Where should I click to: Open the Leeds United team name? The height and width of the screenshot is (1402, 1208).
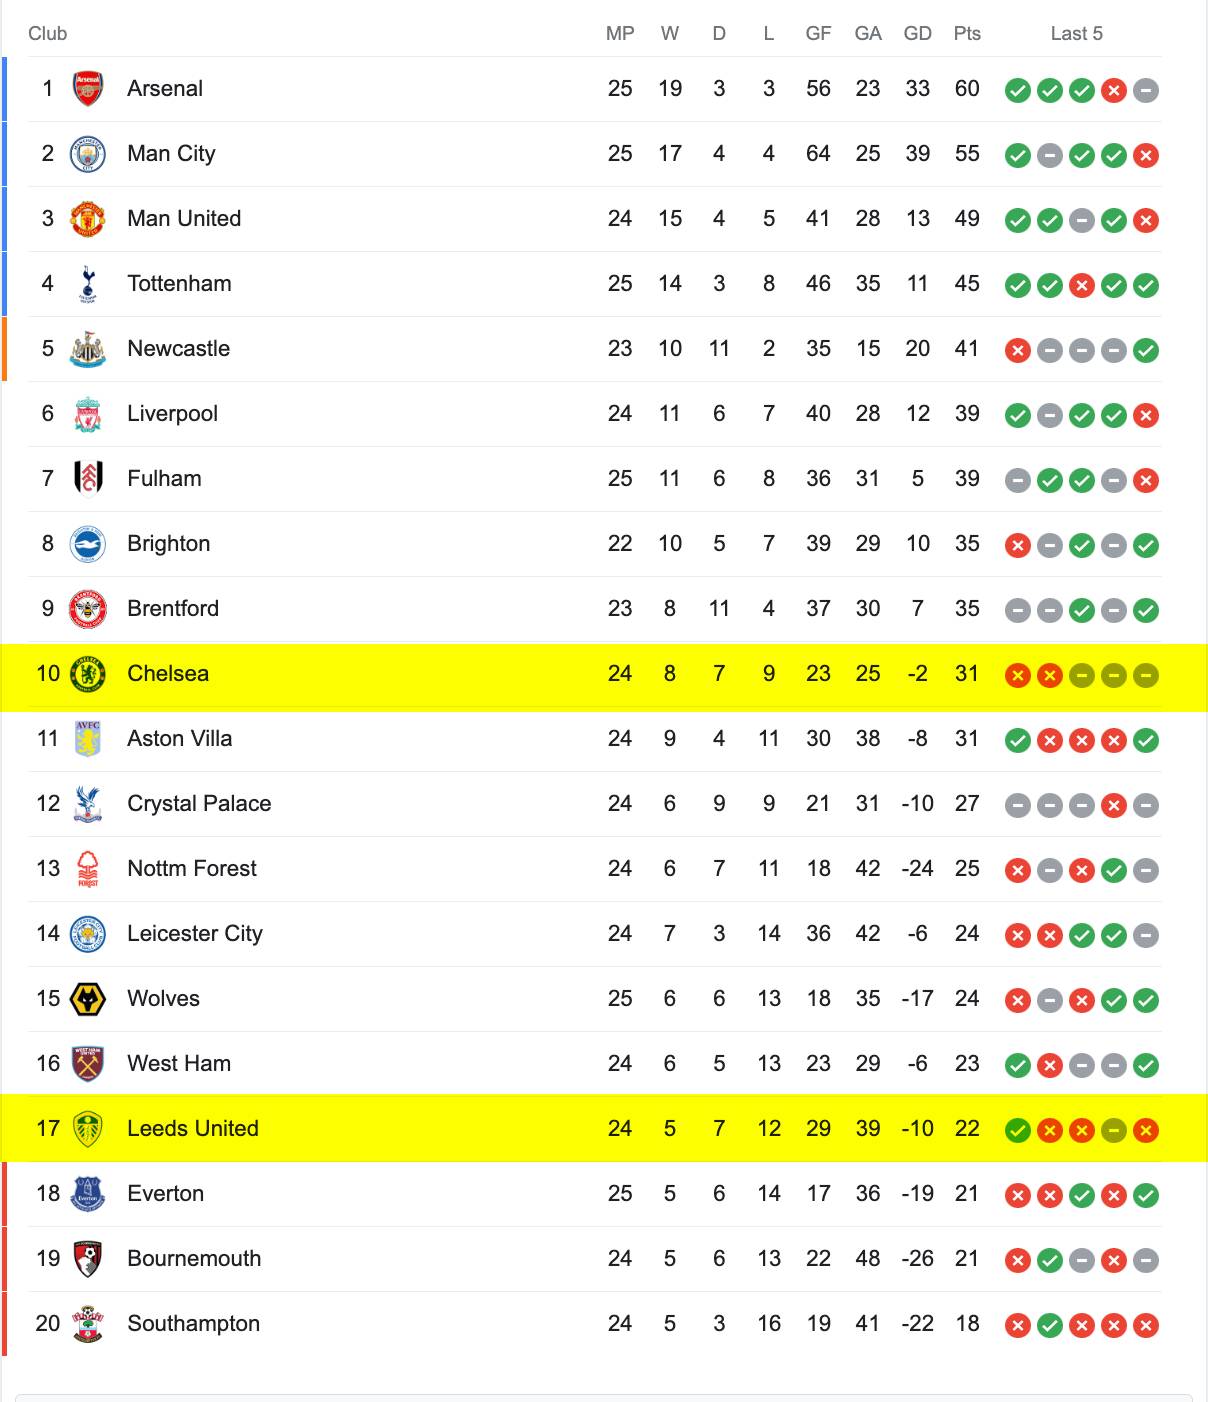click(x=193, y=1129)
